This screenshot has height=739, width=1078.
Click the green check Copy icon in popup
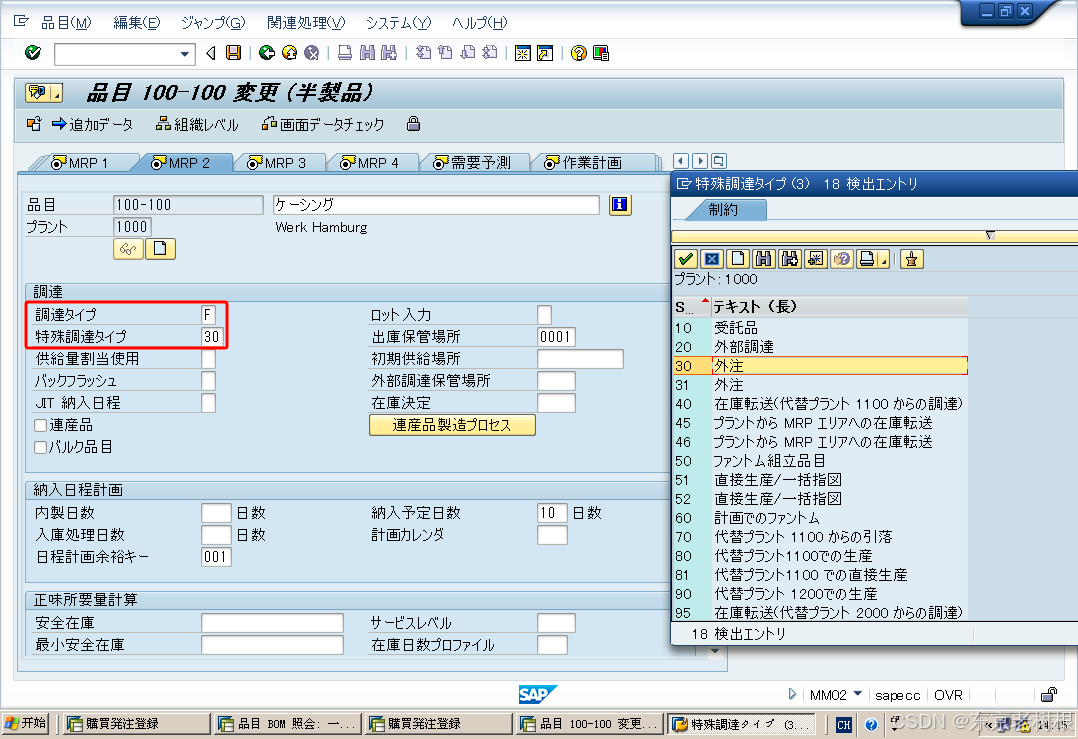pos(685,259)
